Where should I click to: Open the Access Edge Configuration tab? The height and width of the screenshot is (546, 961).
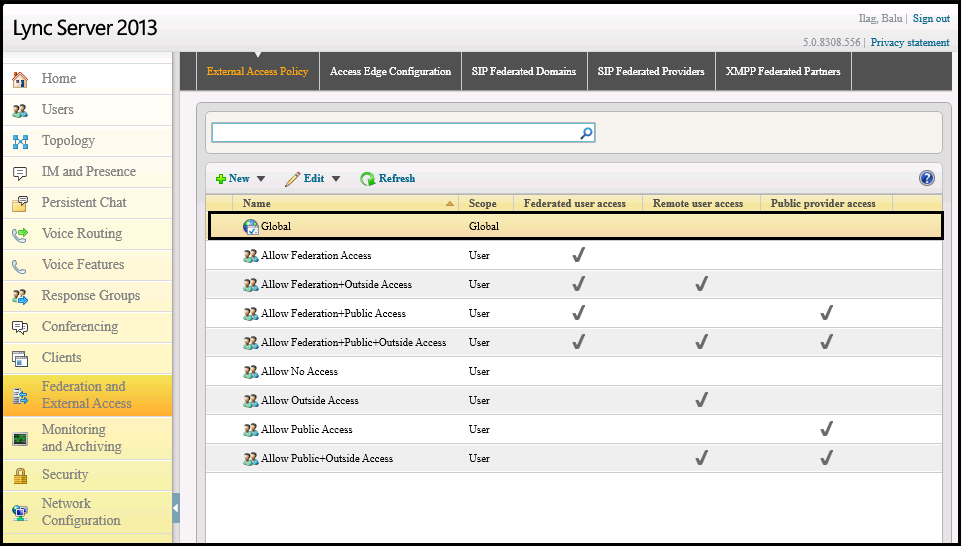[390, 72]
